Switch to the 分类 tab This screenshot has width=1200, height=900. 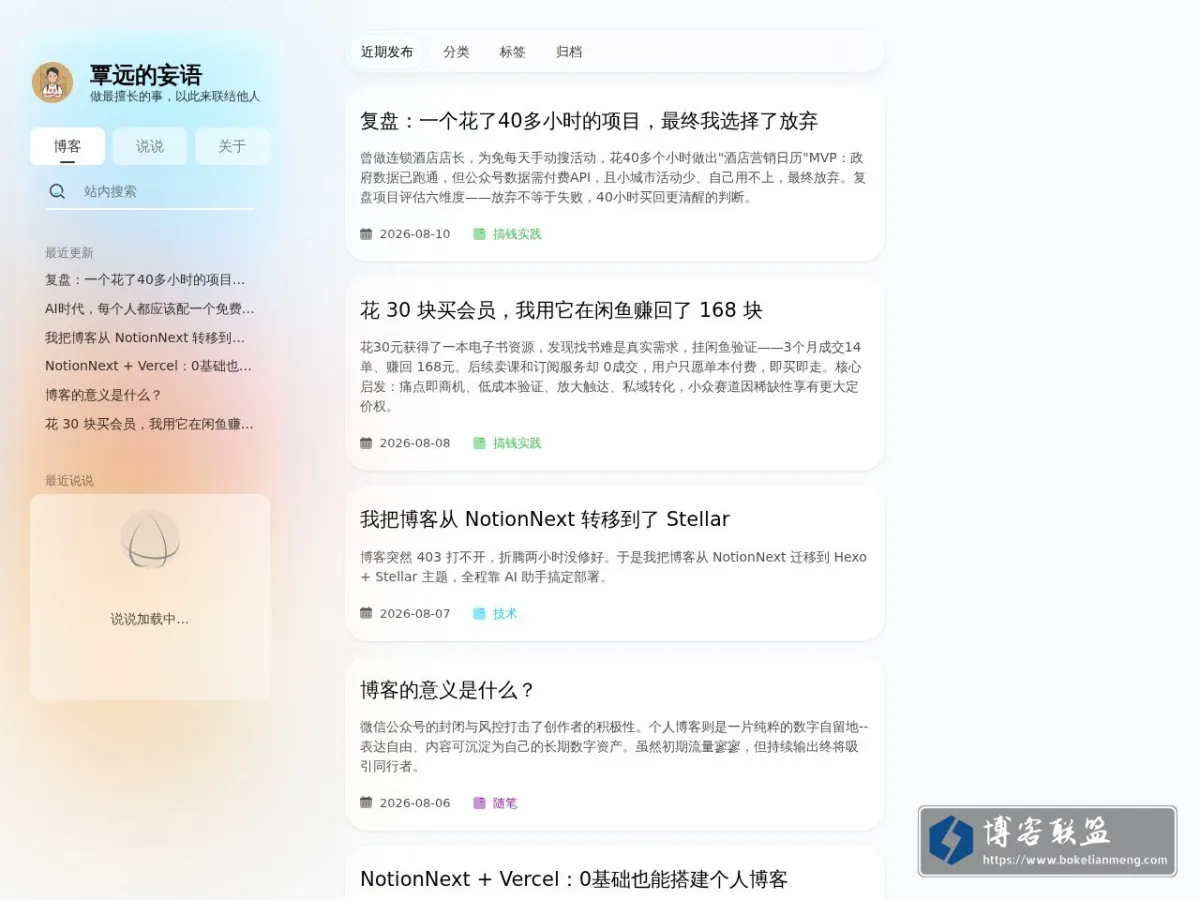(x=456, y=52)
